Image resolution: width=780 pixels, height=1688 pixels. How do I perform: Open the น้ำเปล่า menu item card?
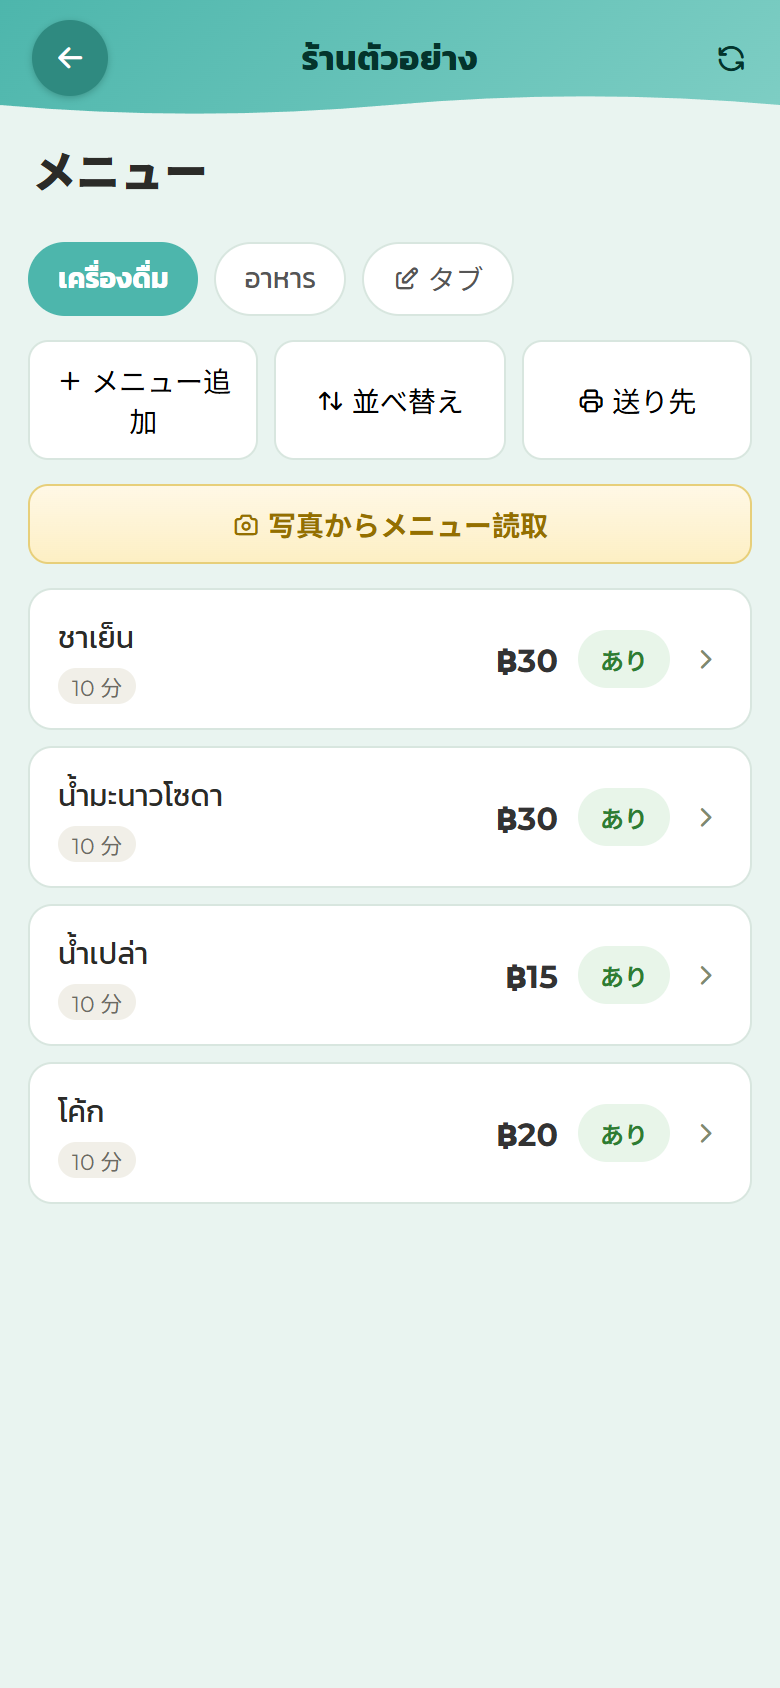[390, 975]
